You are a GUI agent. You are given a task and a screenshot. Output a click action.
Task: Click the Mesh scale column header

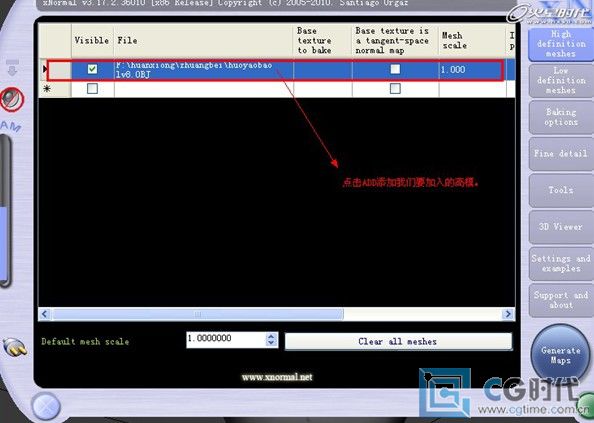pos(472,40)
